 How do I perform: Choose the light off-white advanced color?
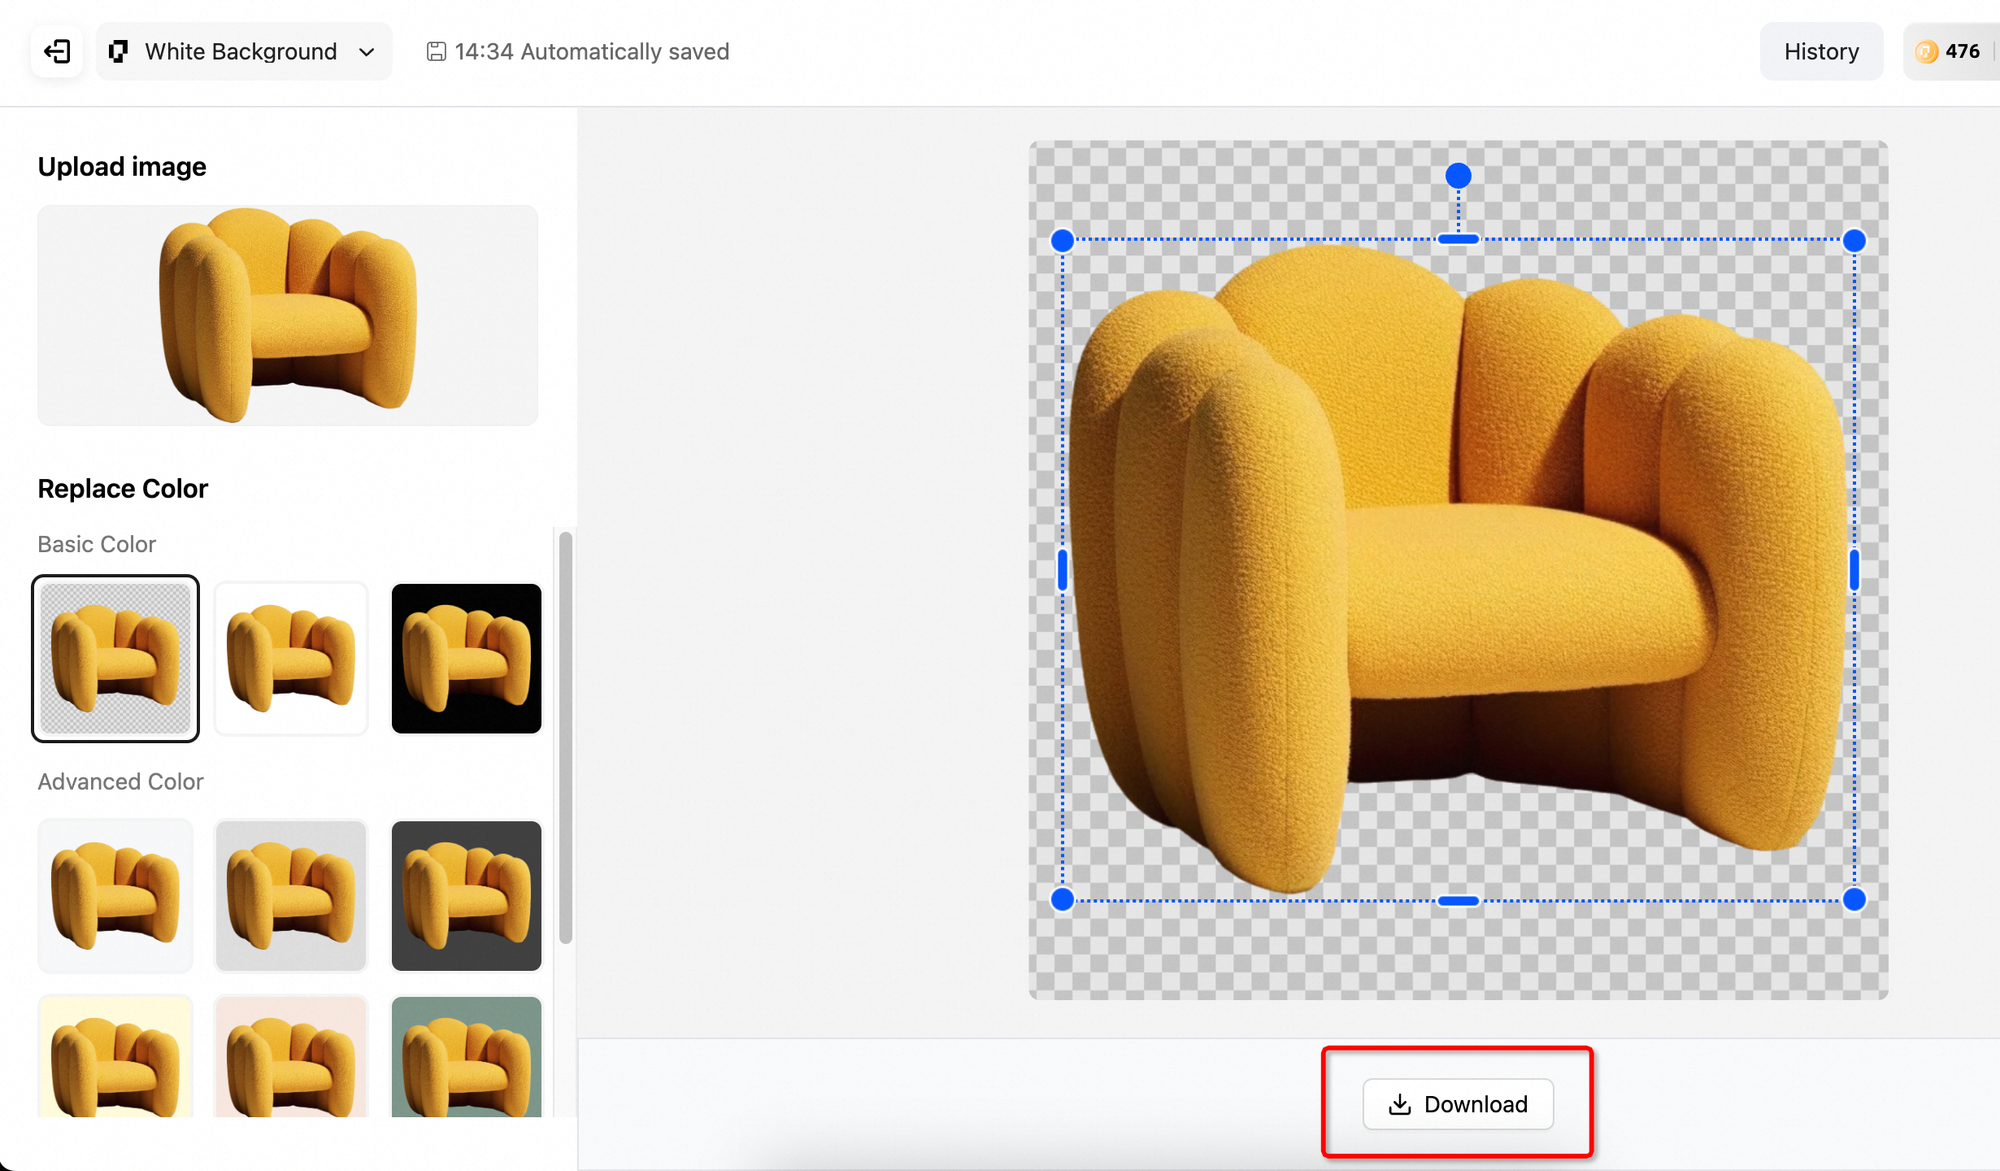(115, 895)
